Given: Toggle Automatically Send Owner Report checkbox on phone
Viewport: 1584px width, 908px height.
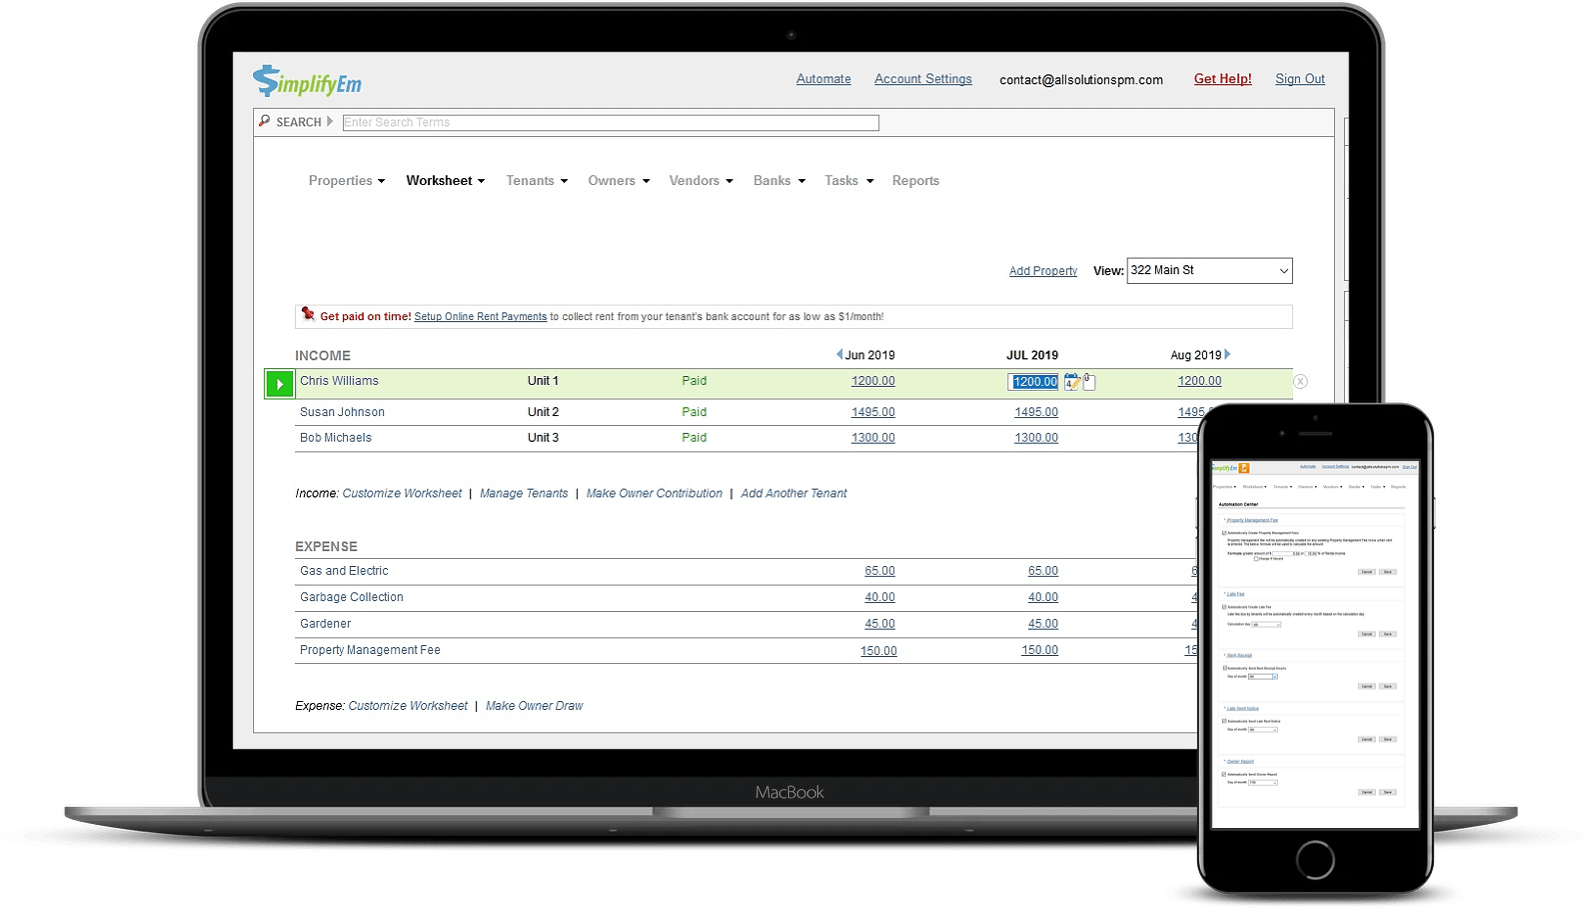Looking at the screenshot, I should pos(1224,774).
